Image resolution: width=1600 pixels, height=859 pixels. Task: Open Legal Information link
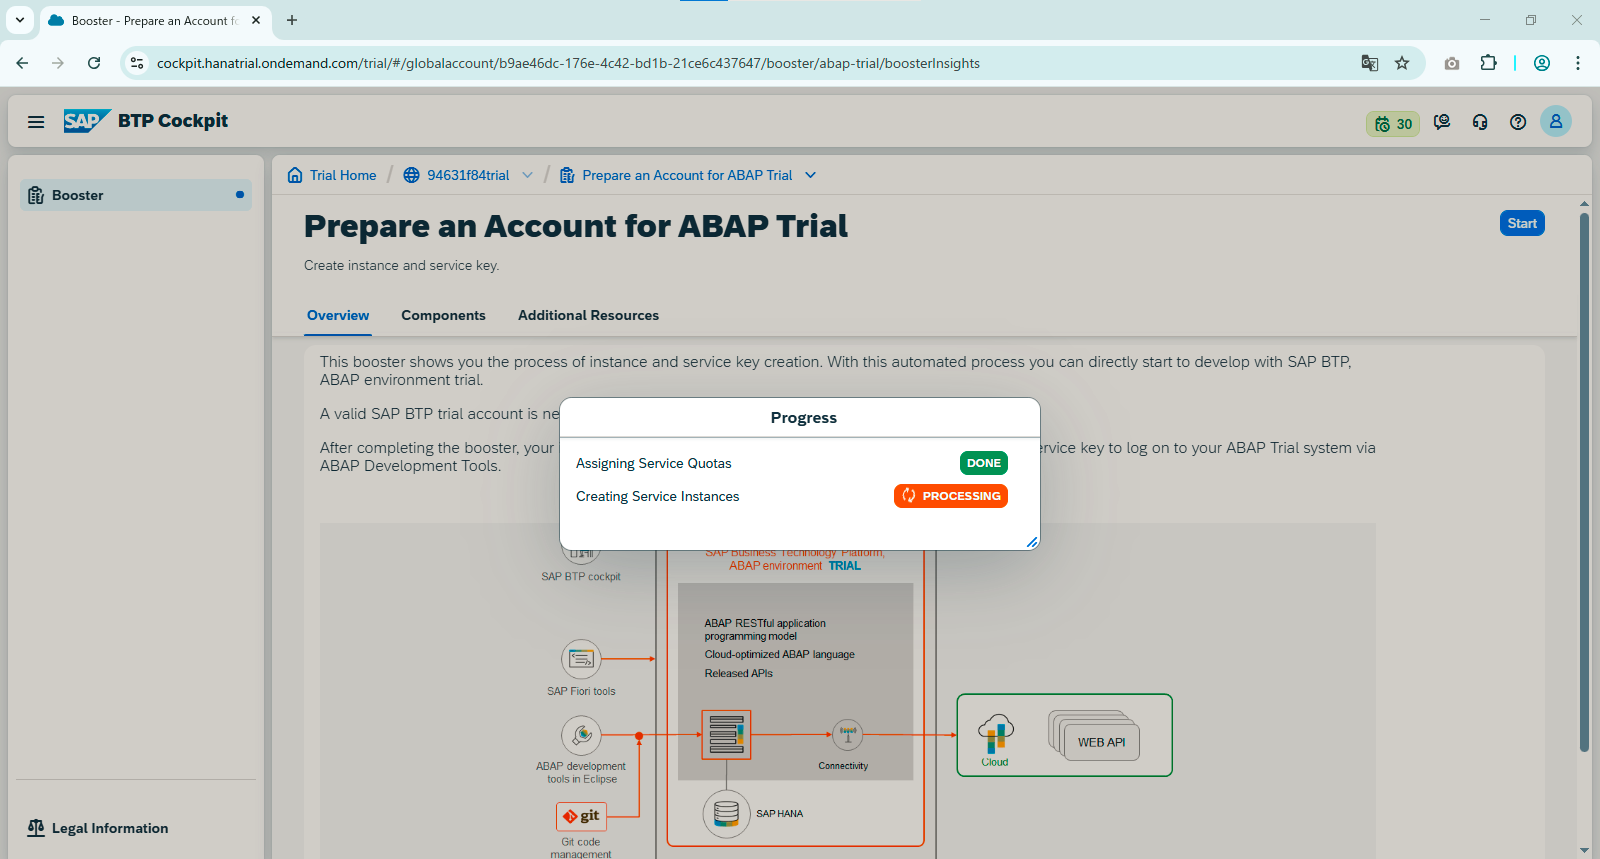[x=98, y=828]
